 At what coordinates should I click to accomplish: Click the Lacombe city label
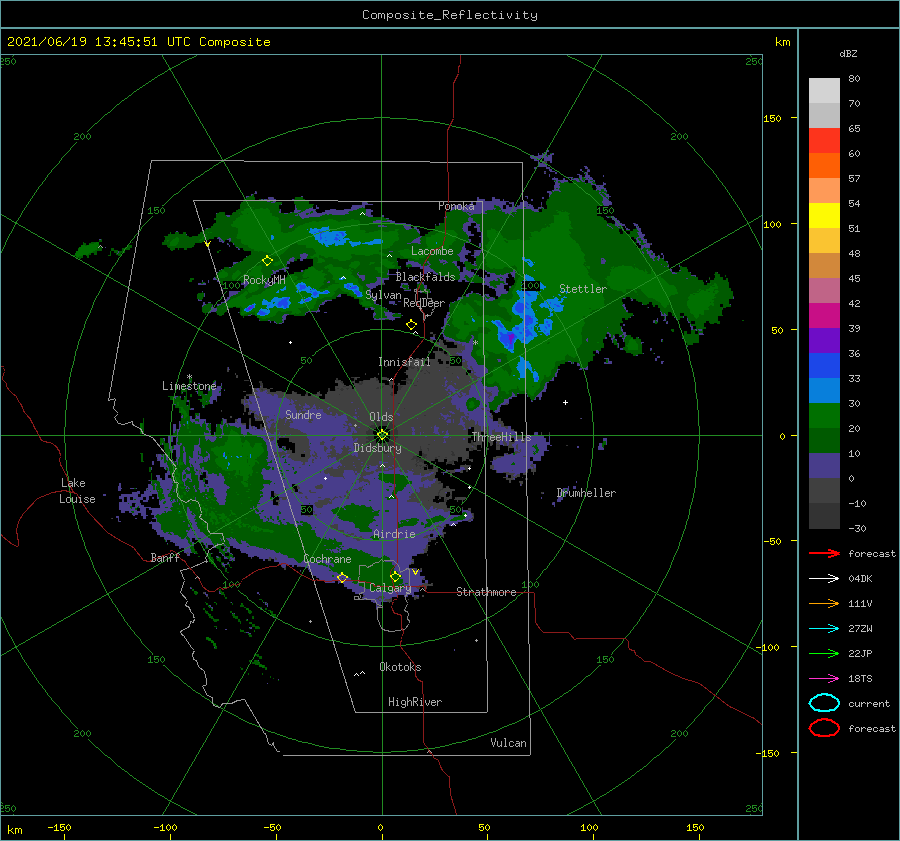432,251
